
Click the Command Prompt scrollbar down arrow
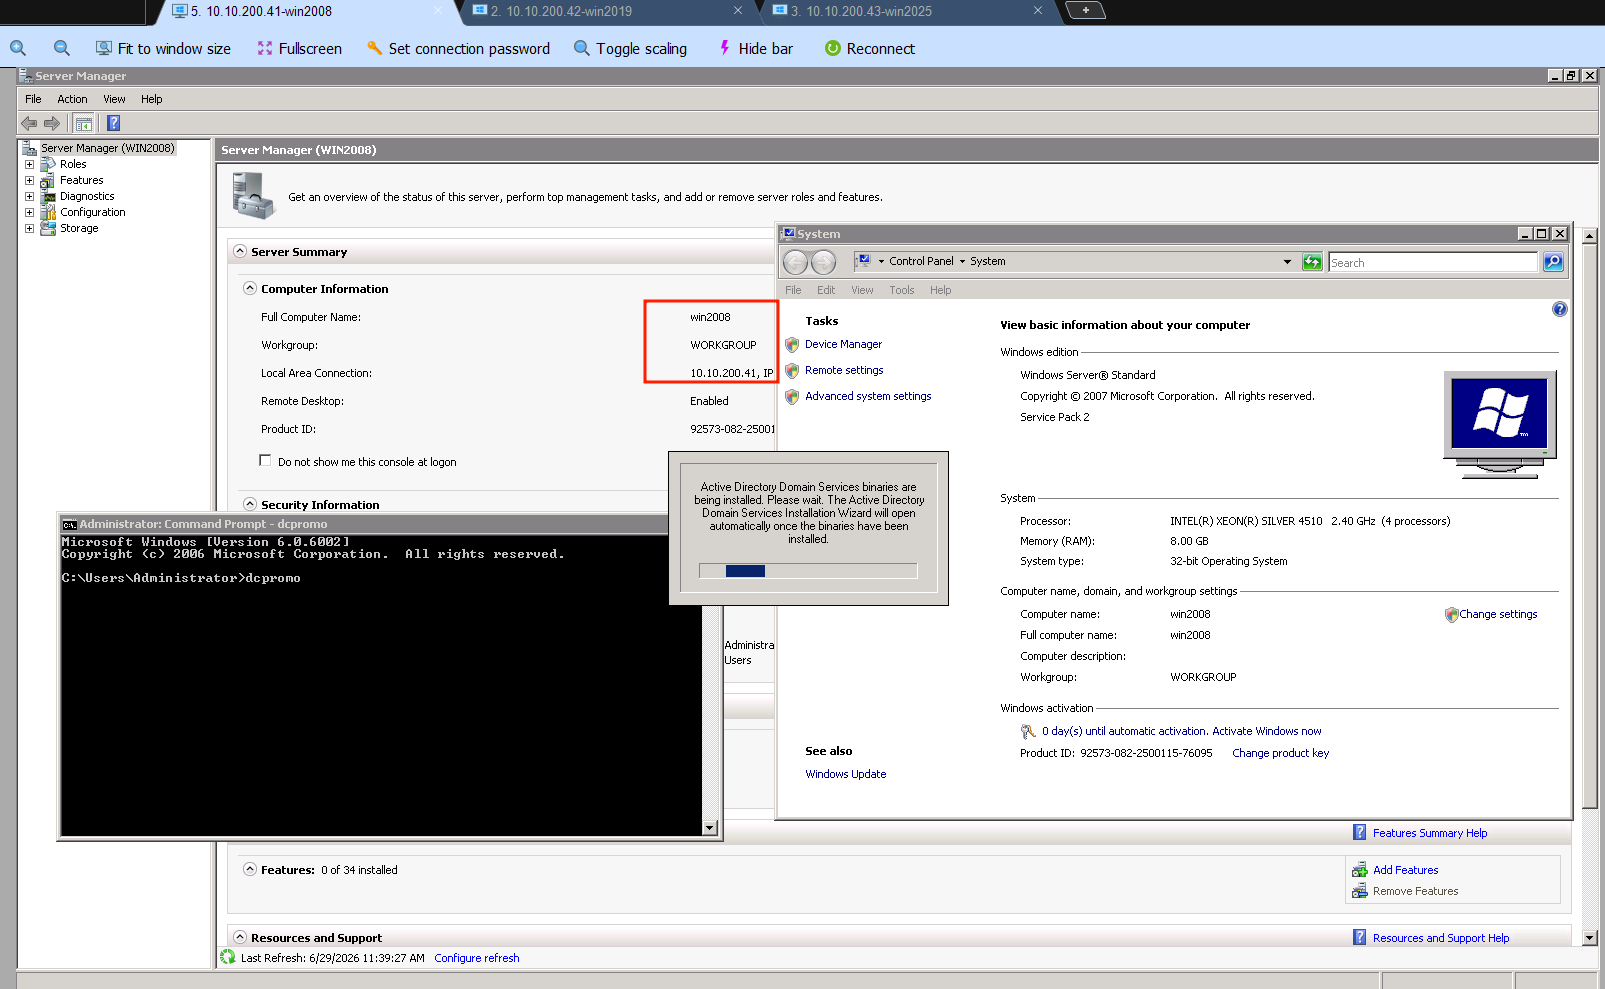(x=710, y=827)
